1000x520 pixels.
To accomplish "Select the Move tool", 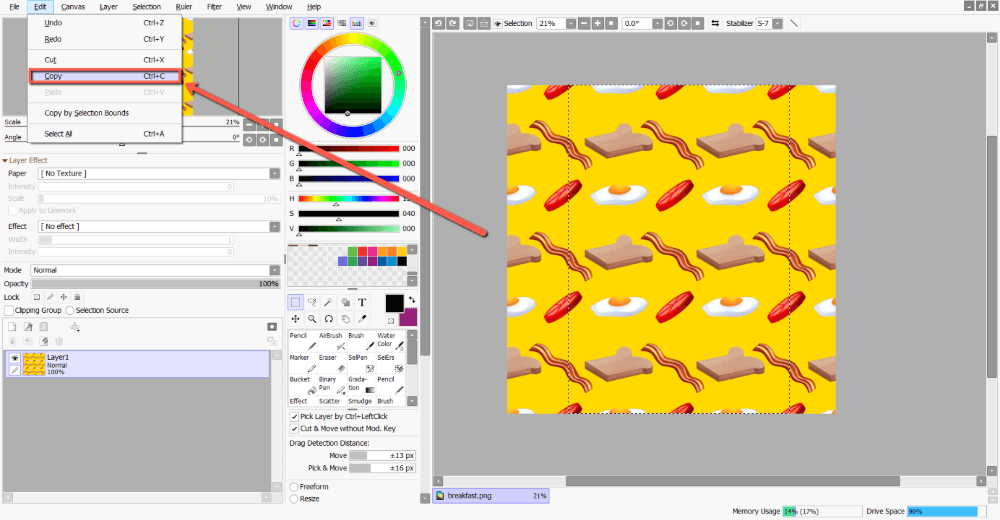I will (295, 318).
